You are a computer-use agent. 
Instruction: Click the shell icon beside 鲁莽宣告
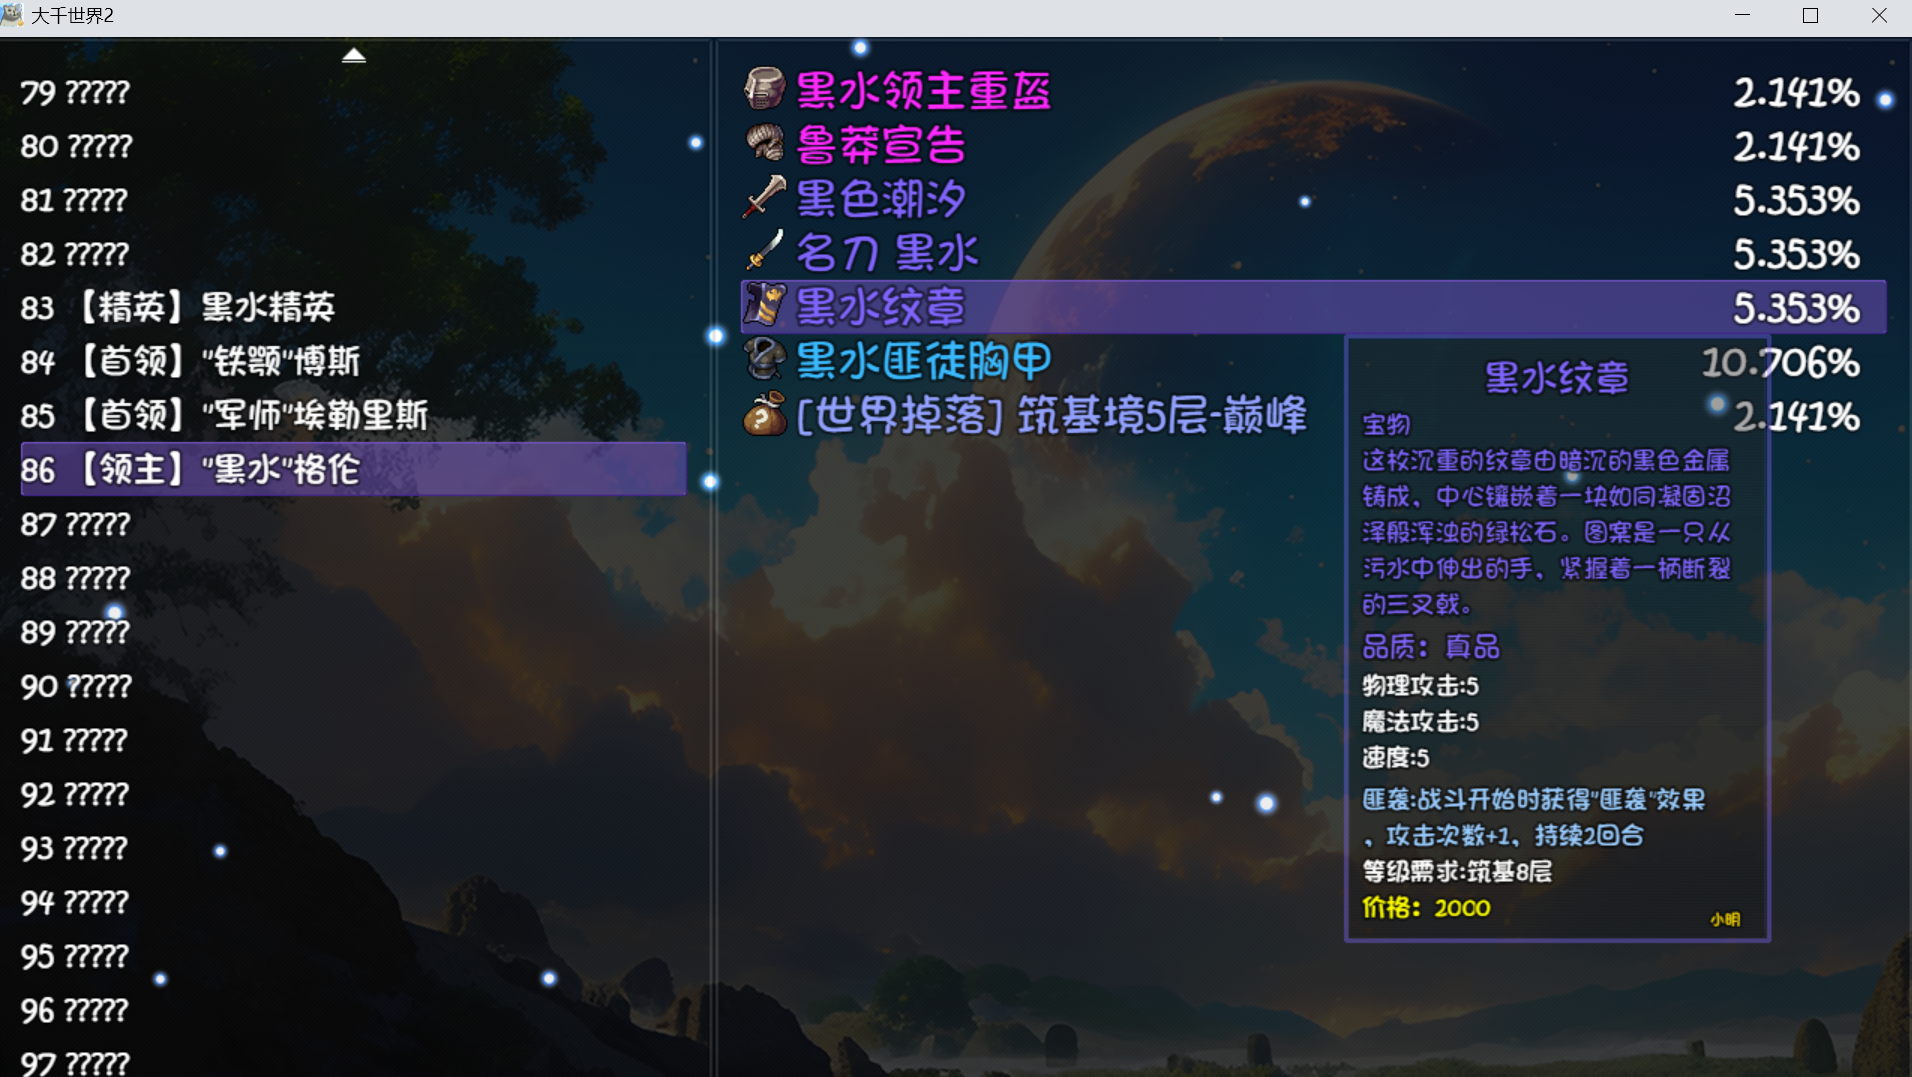pos(763,143)
